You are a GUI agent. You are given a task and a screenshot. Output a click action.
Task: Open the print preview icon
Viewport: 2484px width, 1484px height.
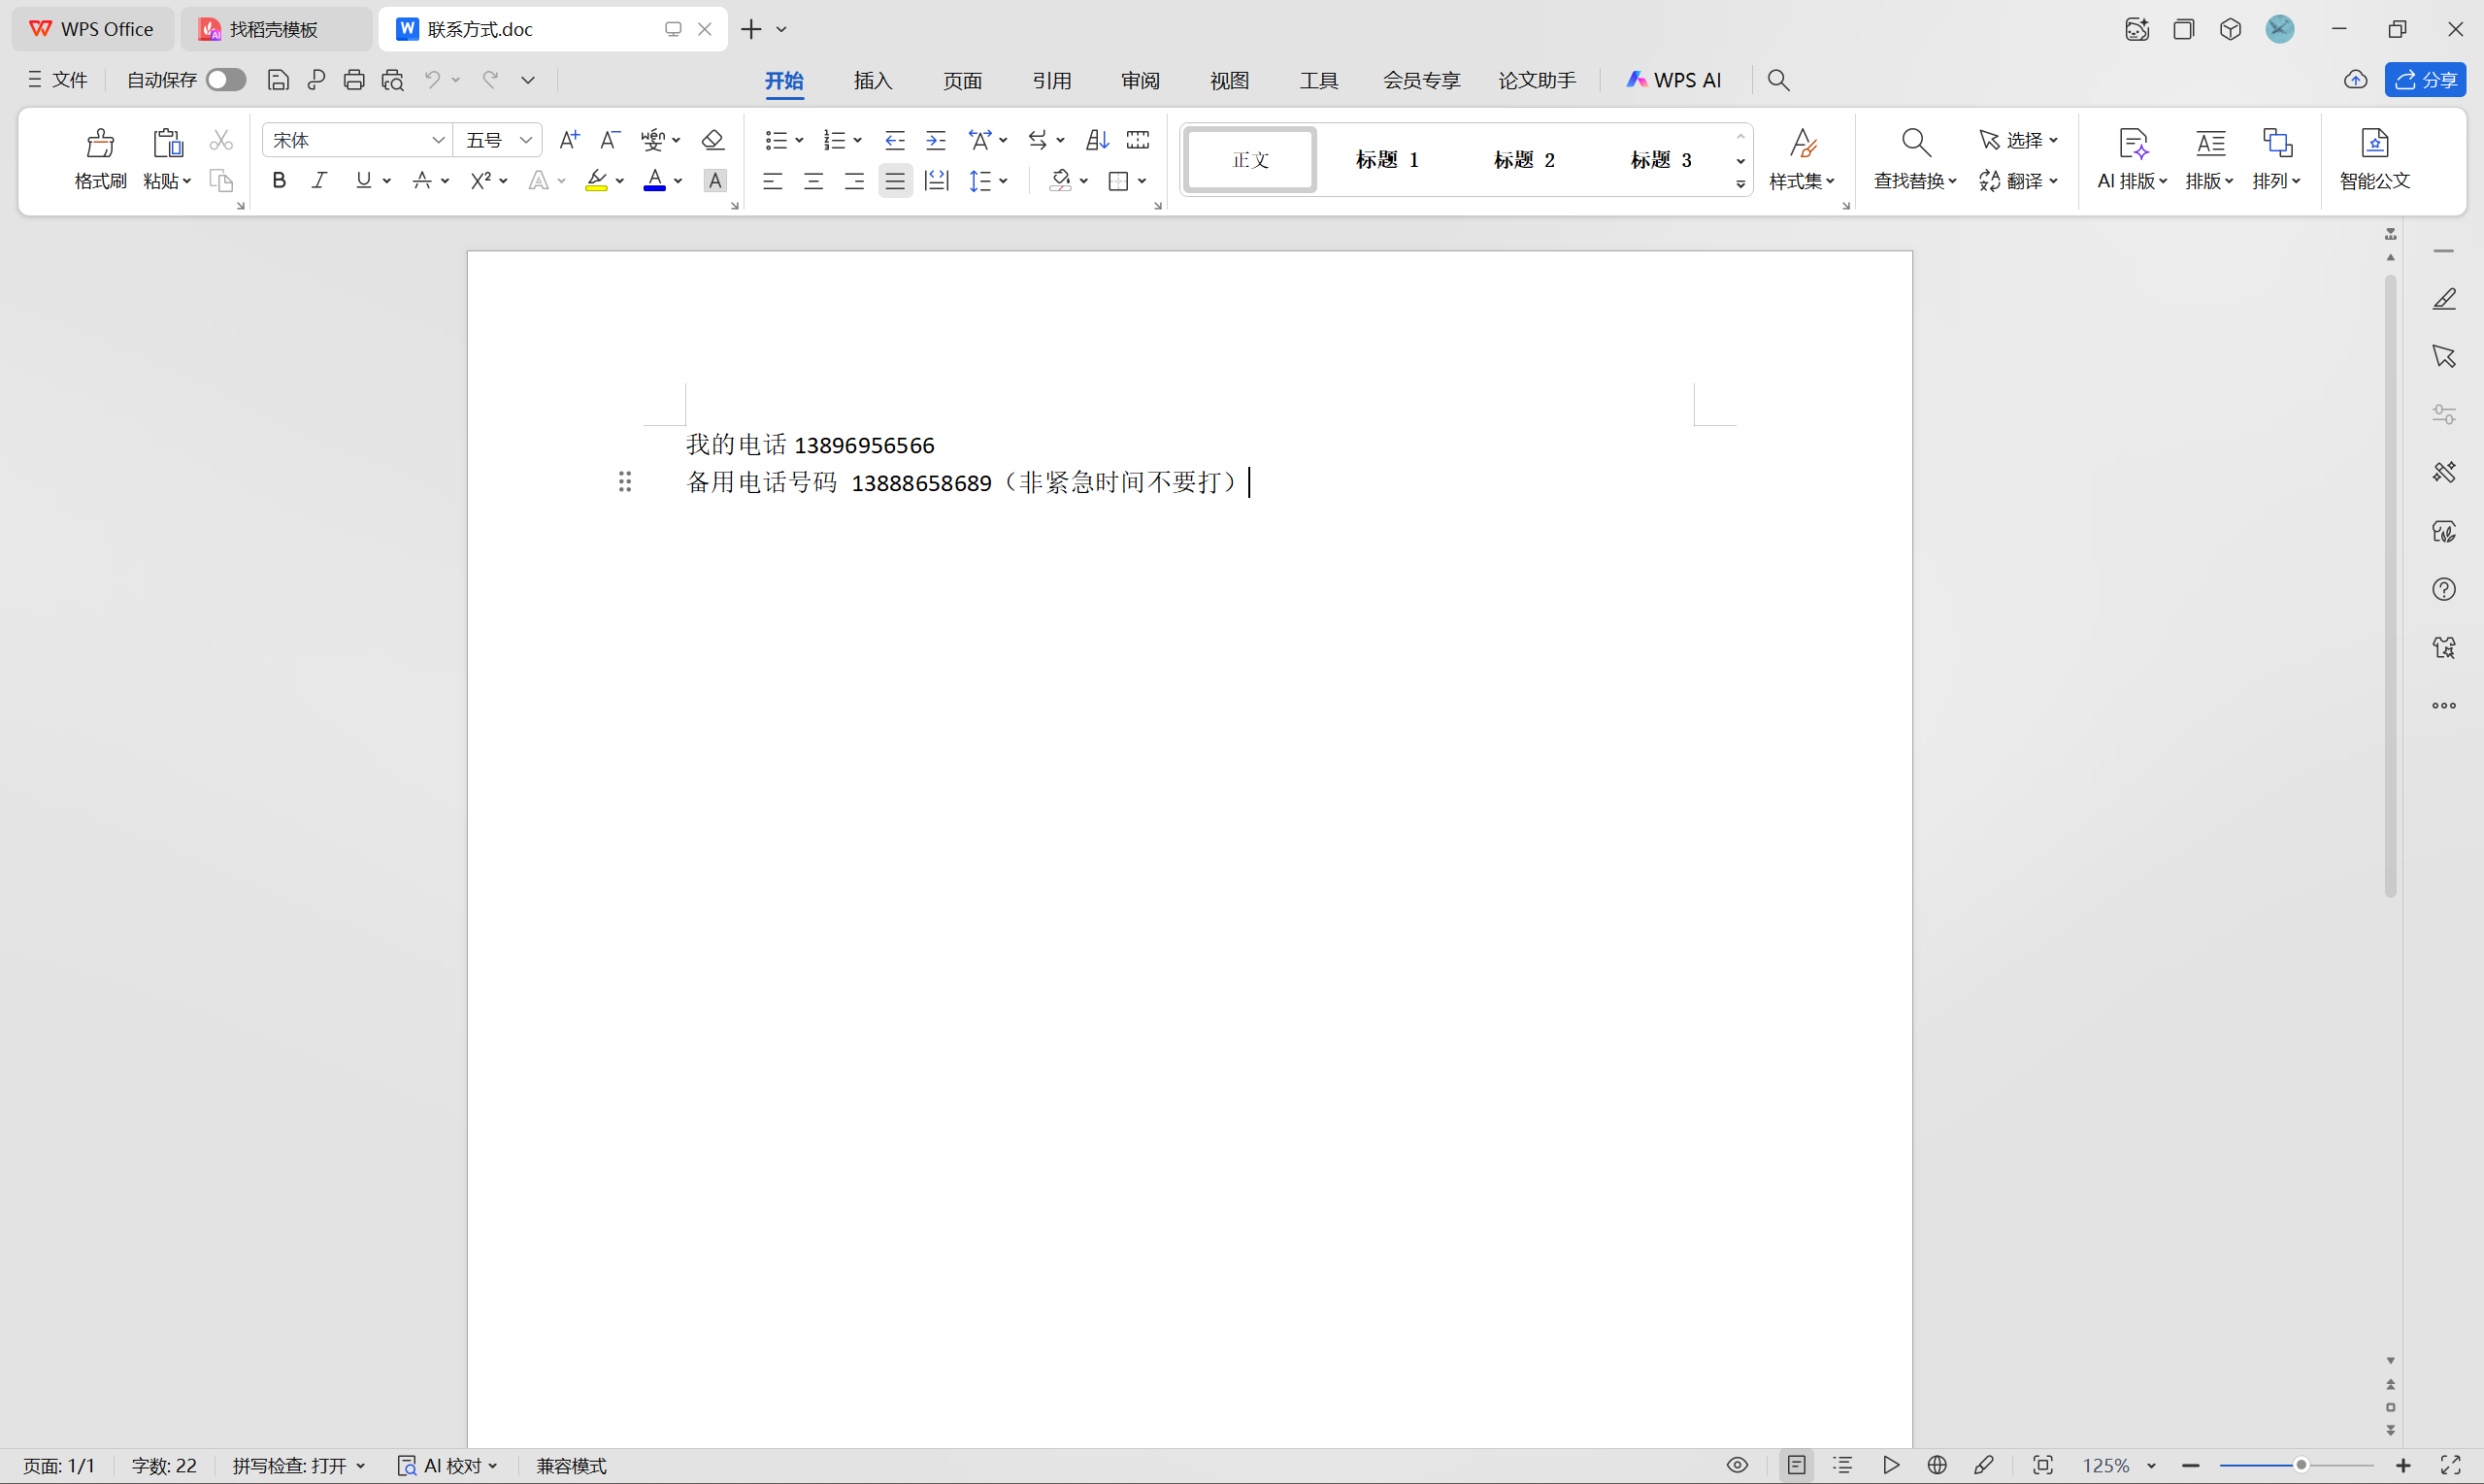click(392, 80)
